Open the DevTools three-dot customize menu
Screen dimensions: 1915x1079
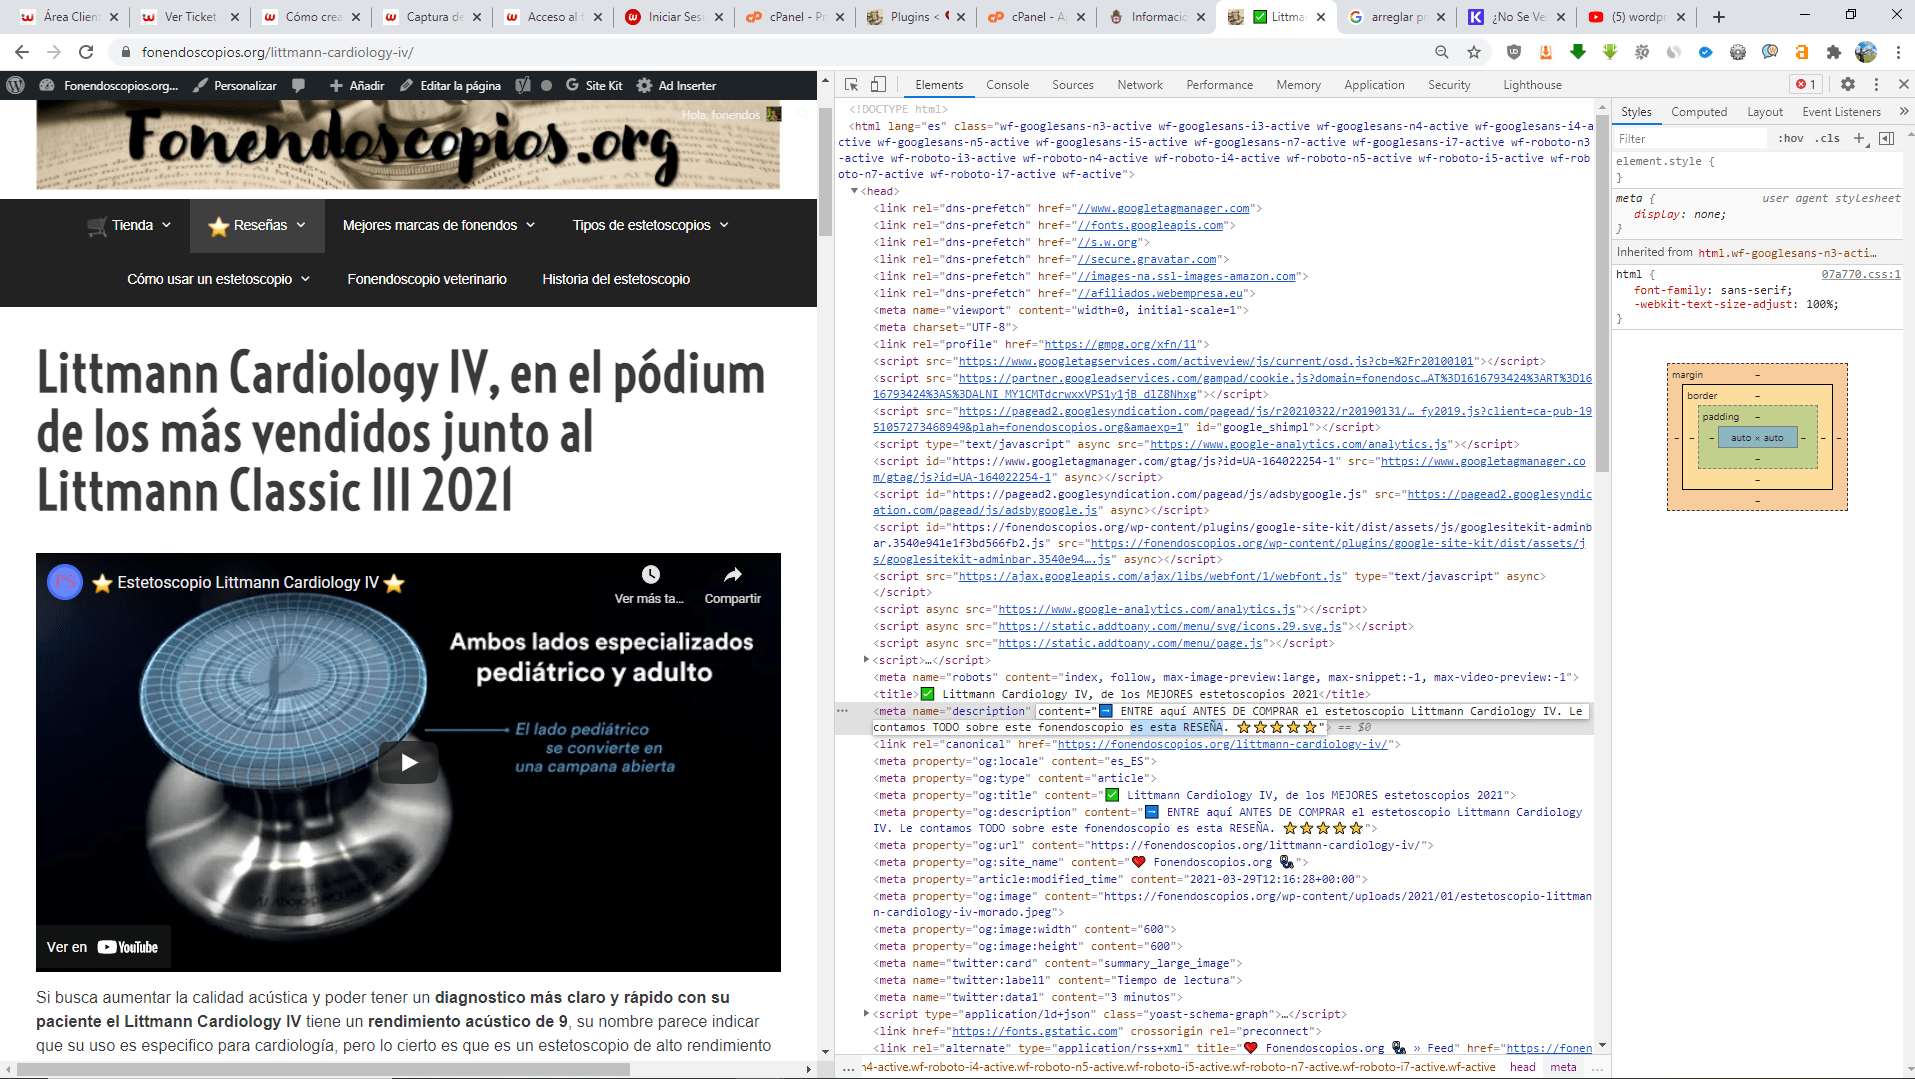[1876, 85]
